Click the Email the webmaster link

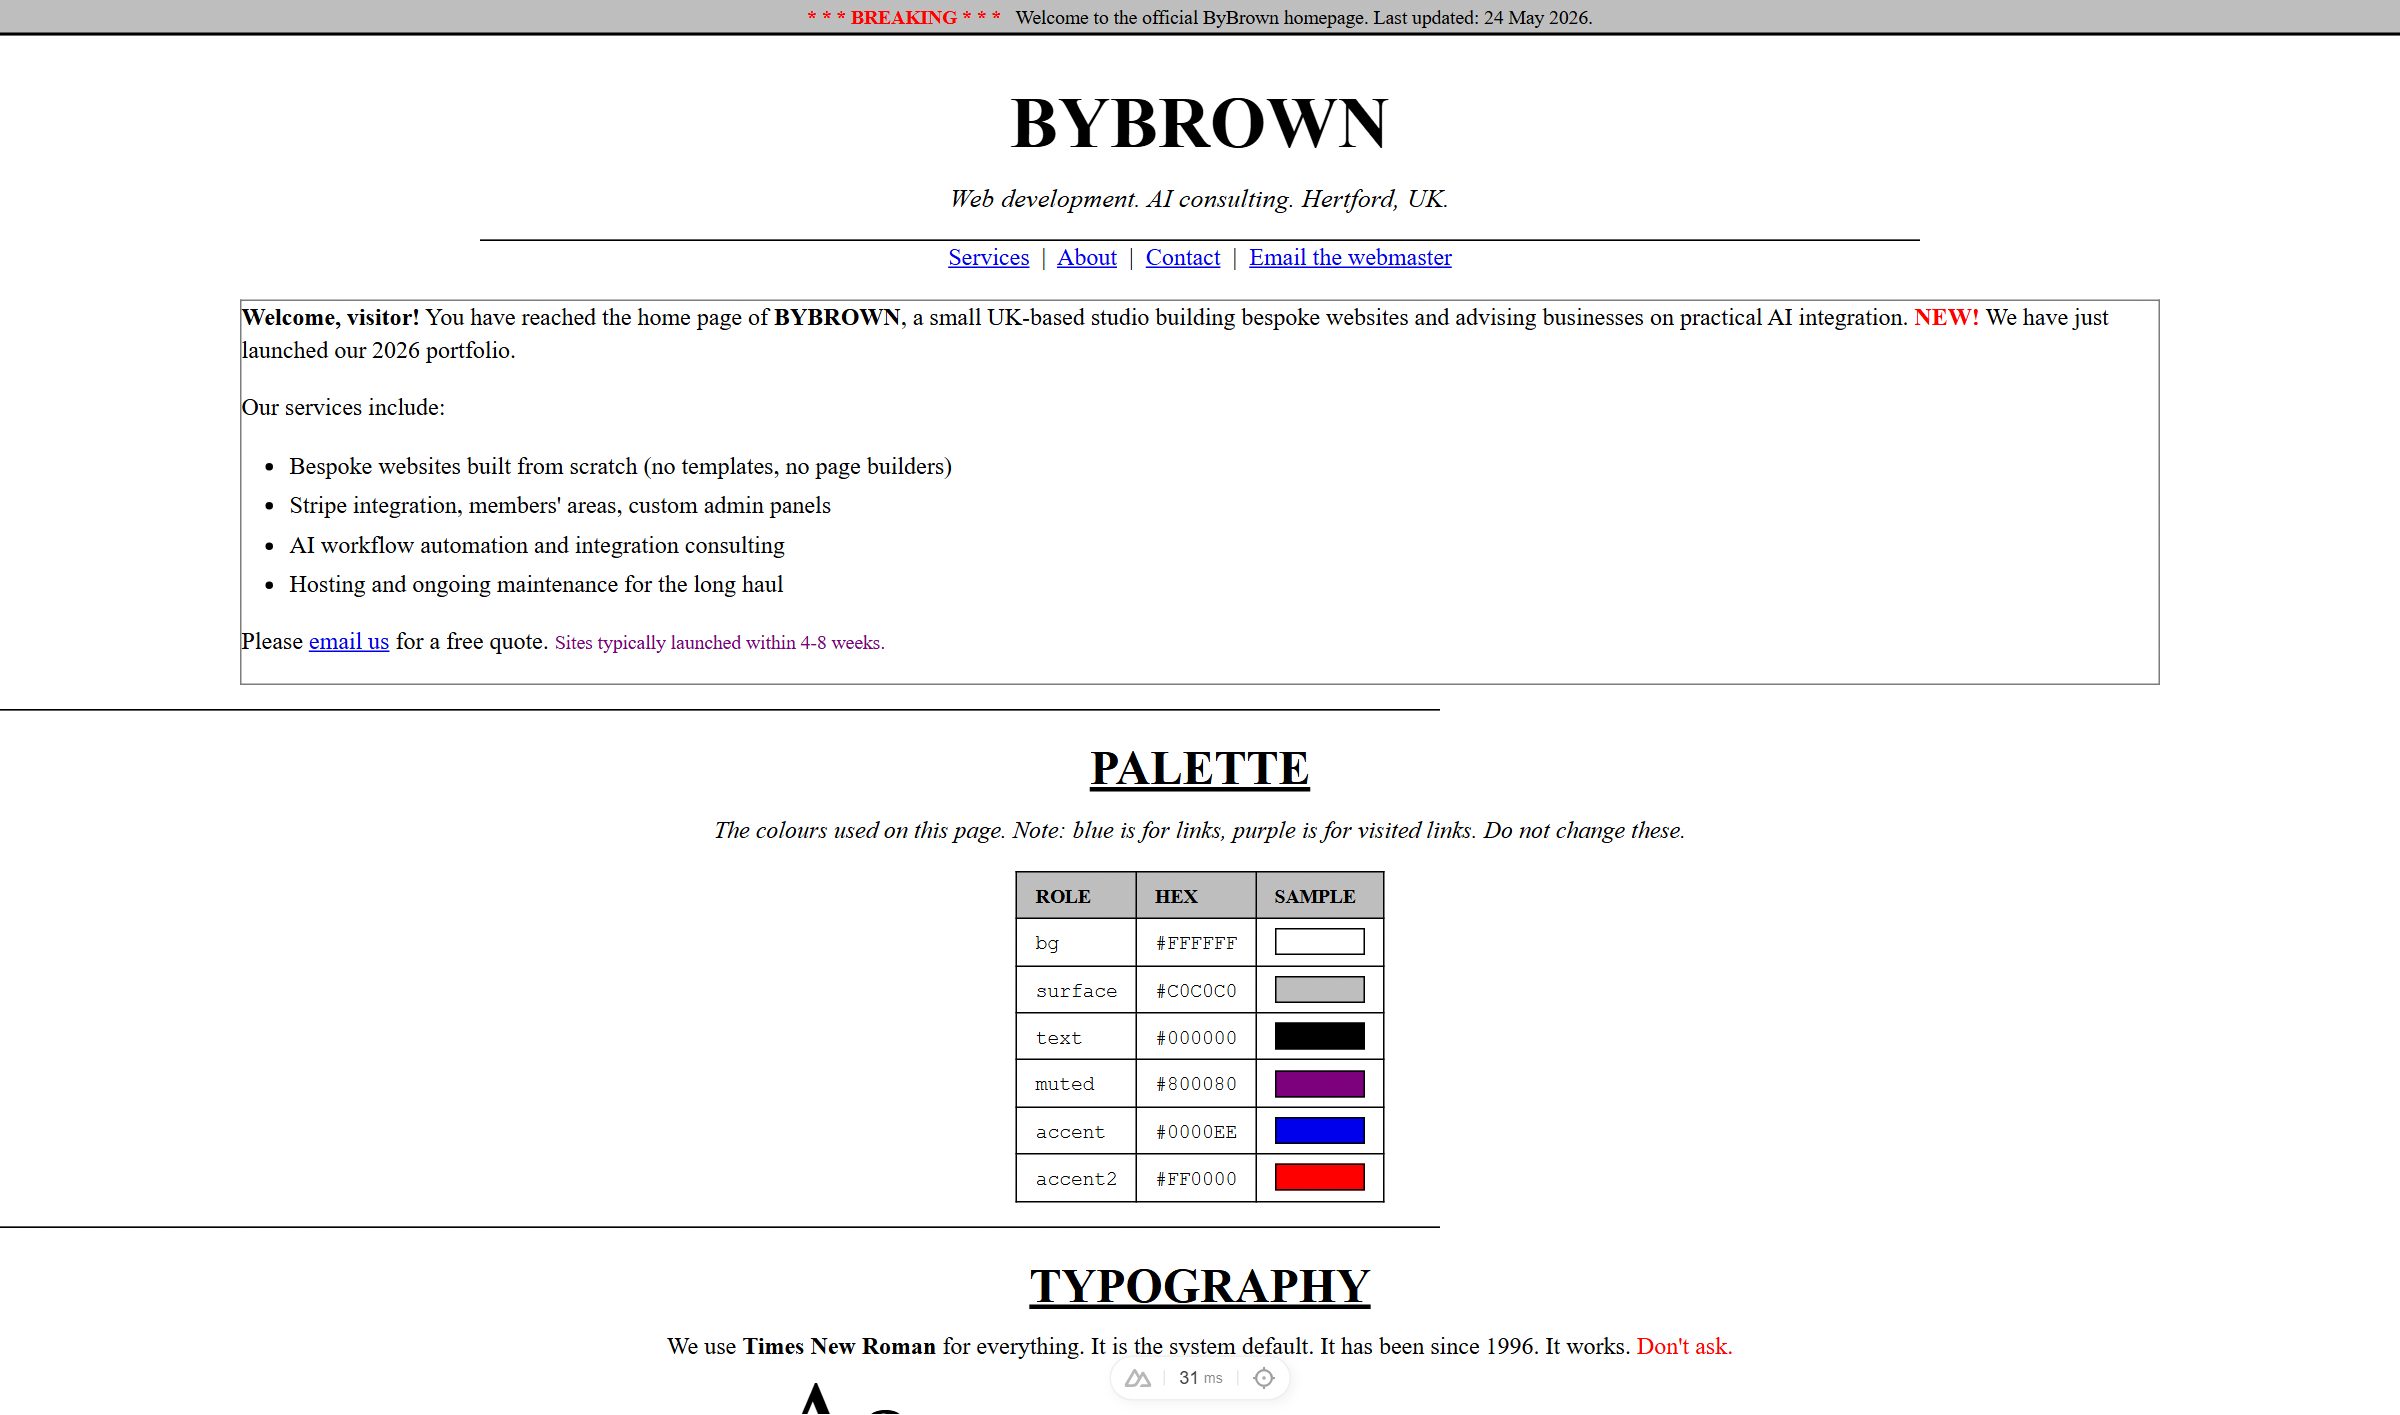tap(1350, 257)
